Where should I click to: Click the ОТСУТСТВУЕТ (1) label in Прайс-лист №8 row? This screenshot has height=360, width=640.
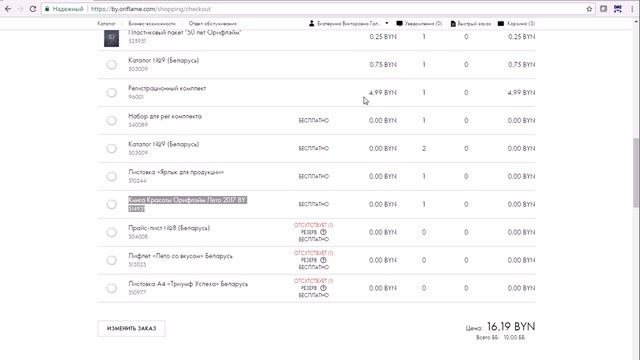pyautogui.click(x=313, y=225)
